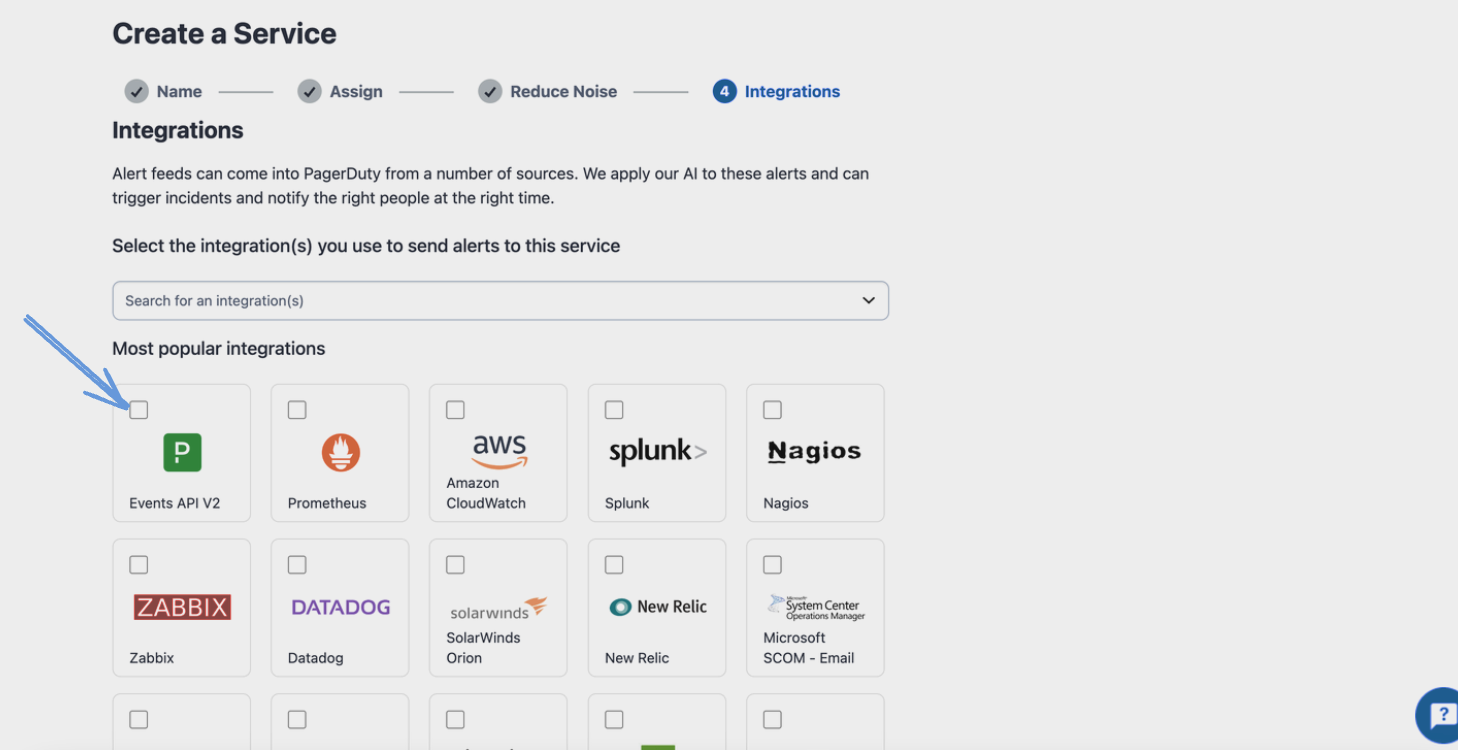Check the Events API V2 checkbox
Viewport: 1458px width, 750px height.
(x=139, y=410)
